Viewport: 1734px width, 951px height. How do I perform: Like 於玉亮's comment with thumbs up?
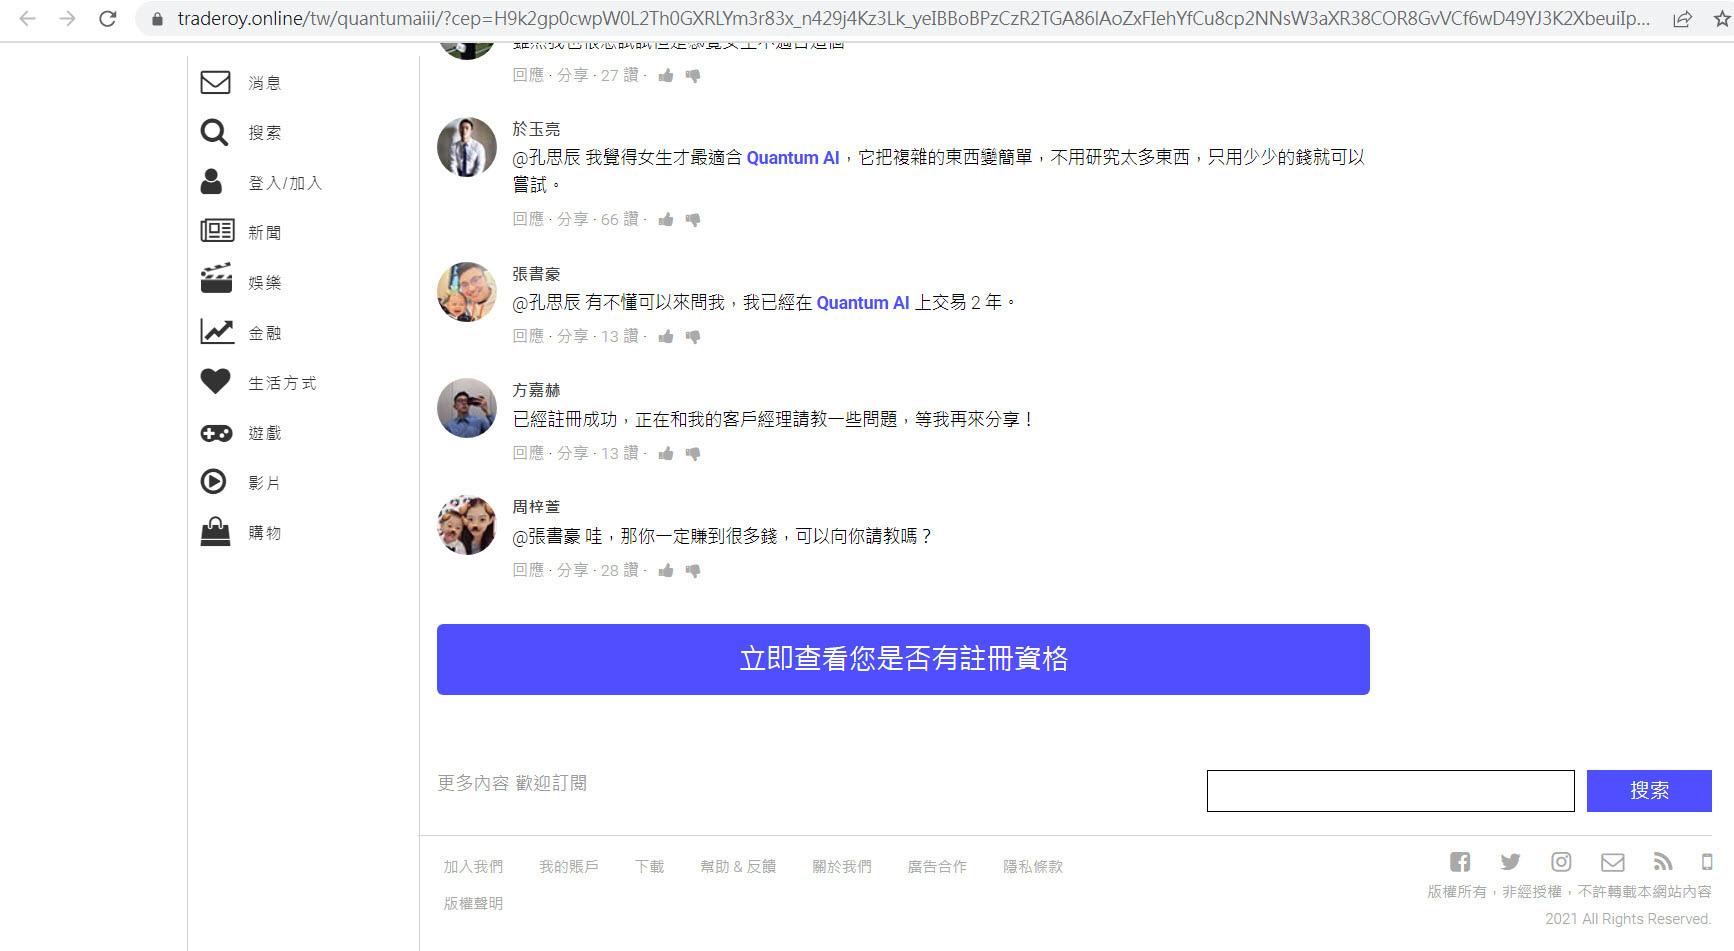(x=666, y=219)
